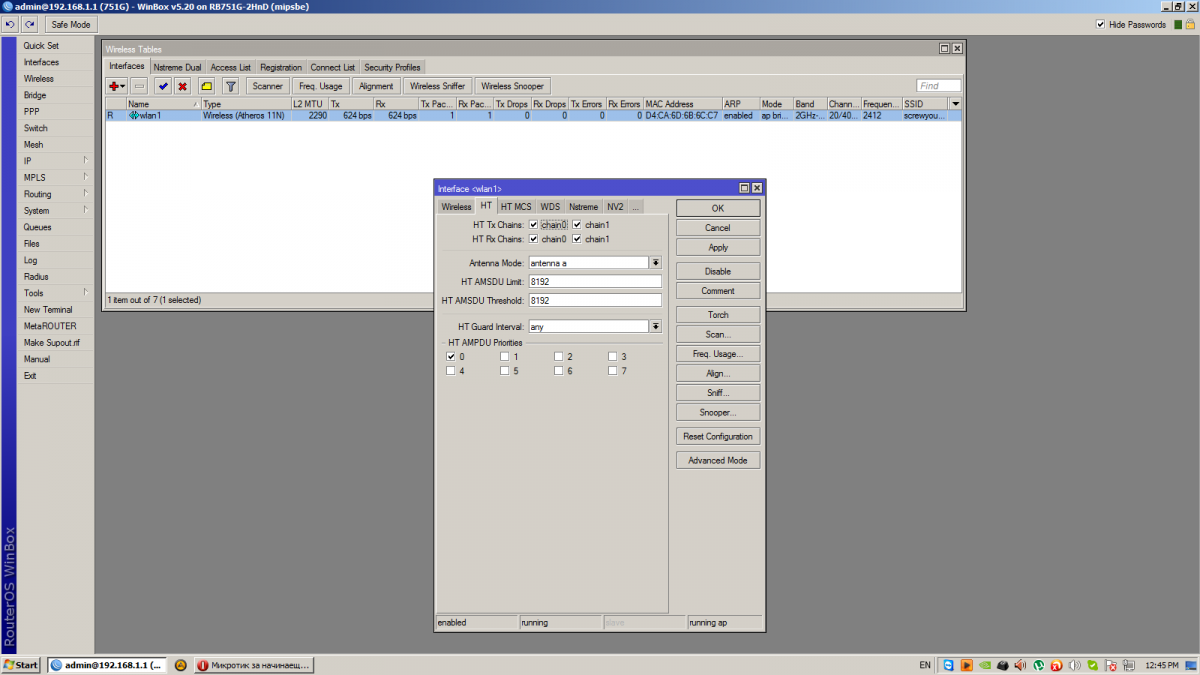The height and width of the screenshot is (675, 1200).
Task: Click the minus Remove interface icon
Action: [x=139, y=86]
